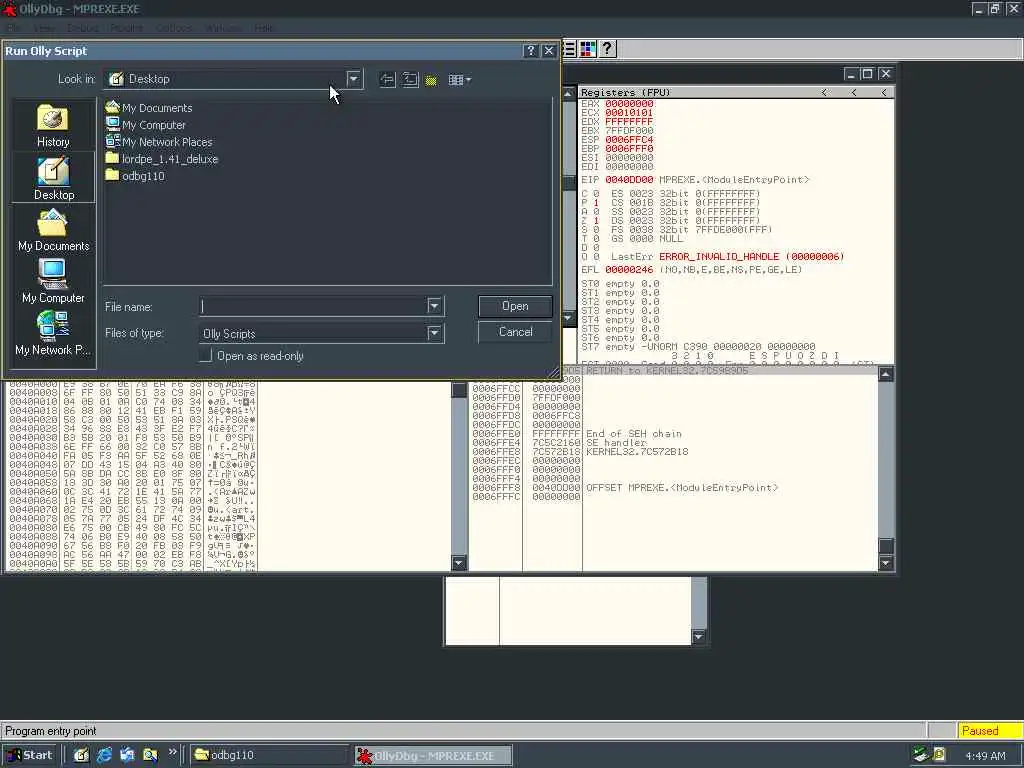This screenshot has width=1024, height=768.
Task: Select the EFL flags value 00000246
Action: coord(629,270)
